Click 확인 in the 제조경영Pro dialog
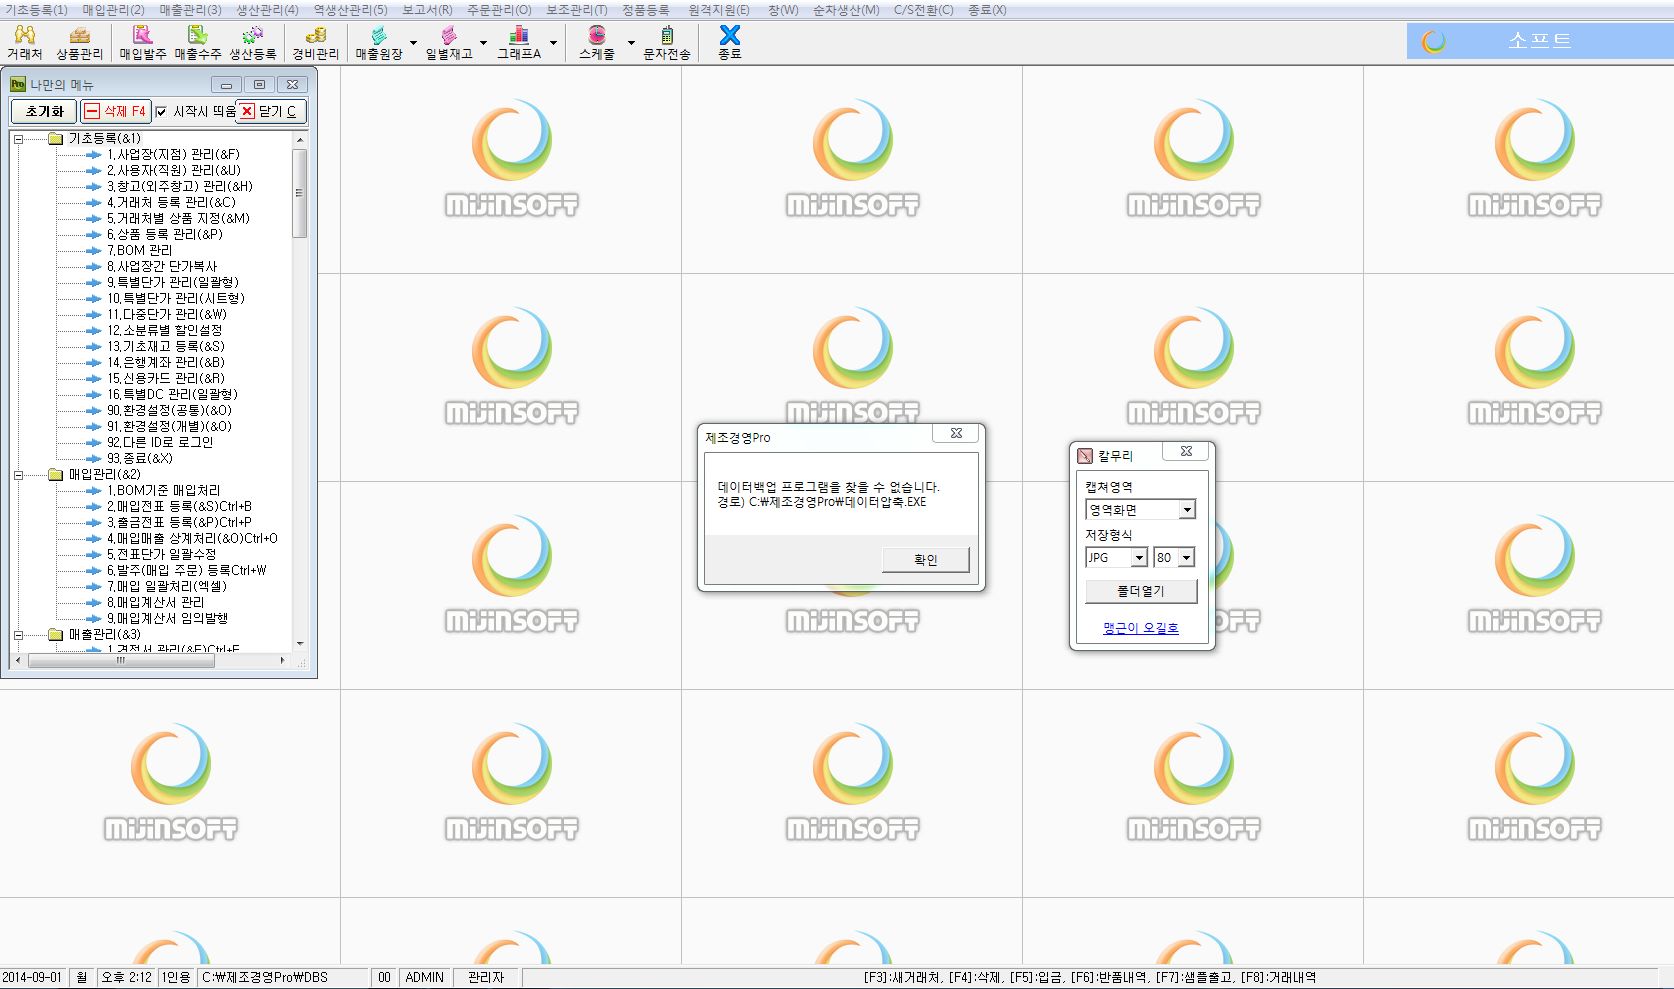 (x=926, y=560)
